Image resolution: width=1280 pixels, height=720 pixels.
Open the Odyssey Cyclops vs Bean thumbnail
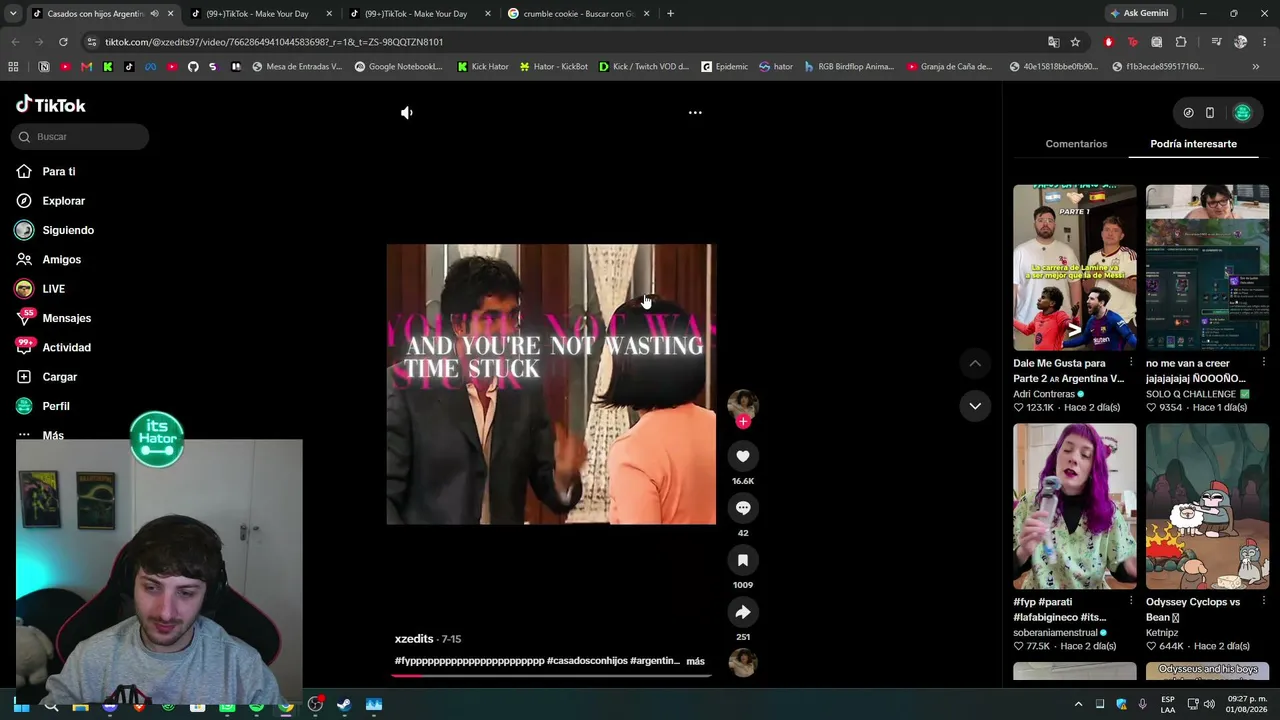(1207, 506)
